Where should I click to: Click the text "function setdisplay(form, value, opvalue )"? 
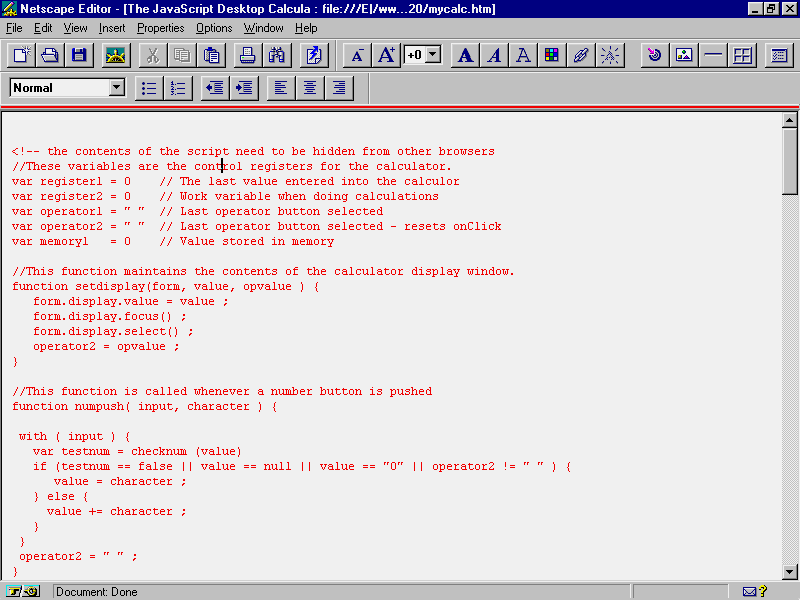pos(158,286)
